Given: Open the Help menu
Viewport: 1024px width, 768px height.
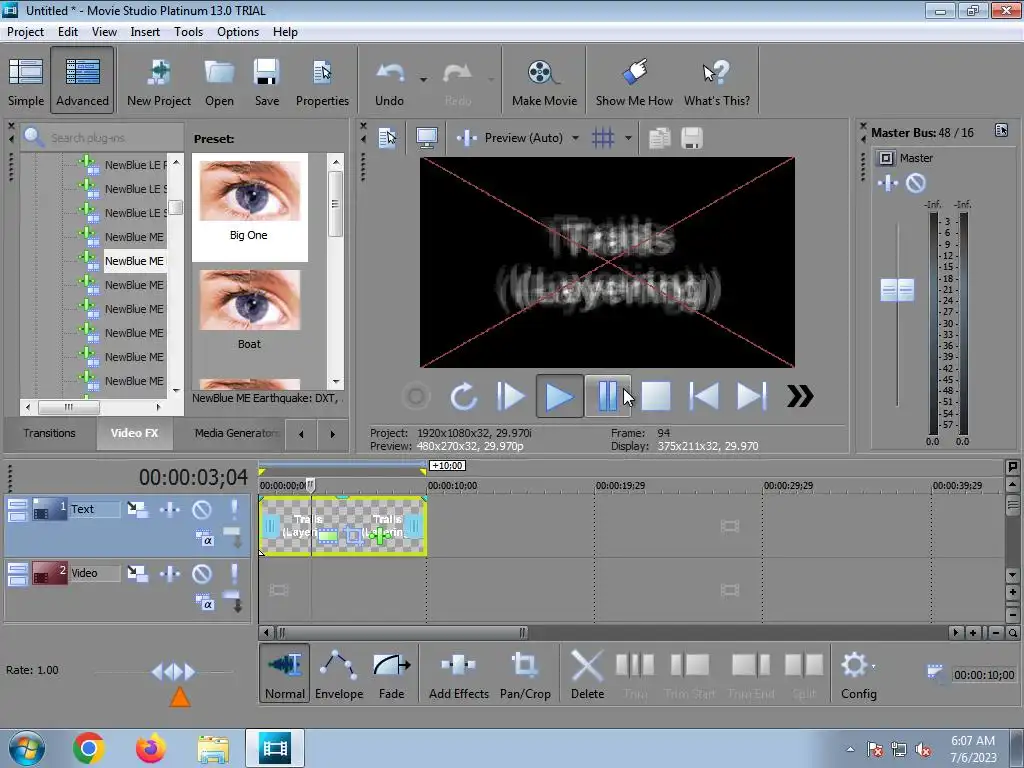Looking at the screenshot, I should click(x=285, y=31).
